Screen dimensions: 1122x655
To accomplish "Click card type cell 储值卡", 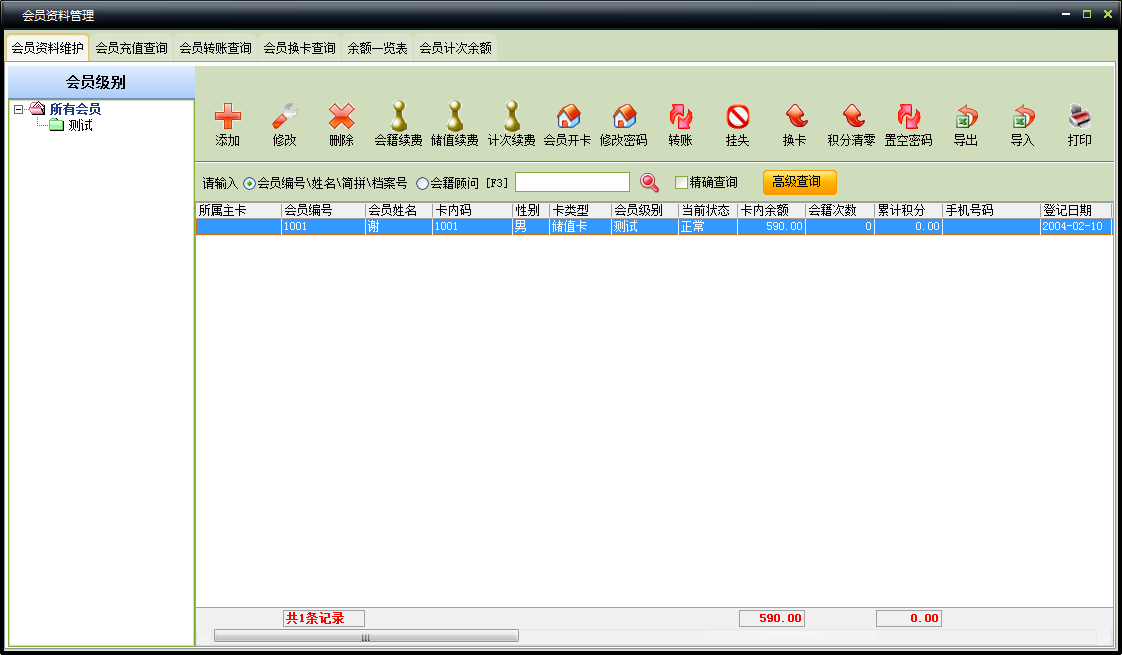I will [x=580, y=226].
